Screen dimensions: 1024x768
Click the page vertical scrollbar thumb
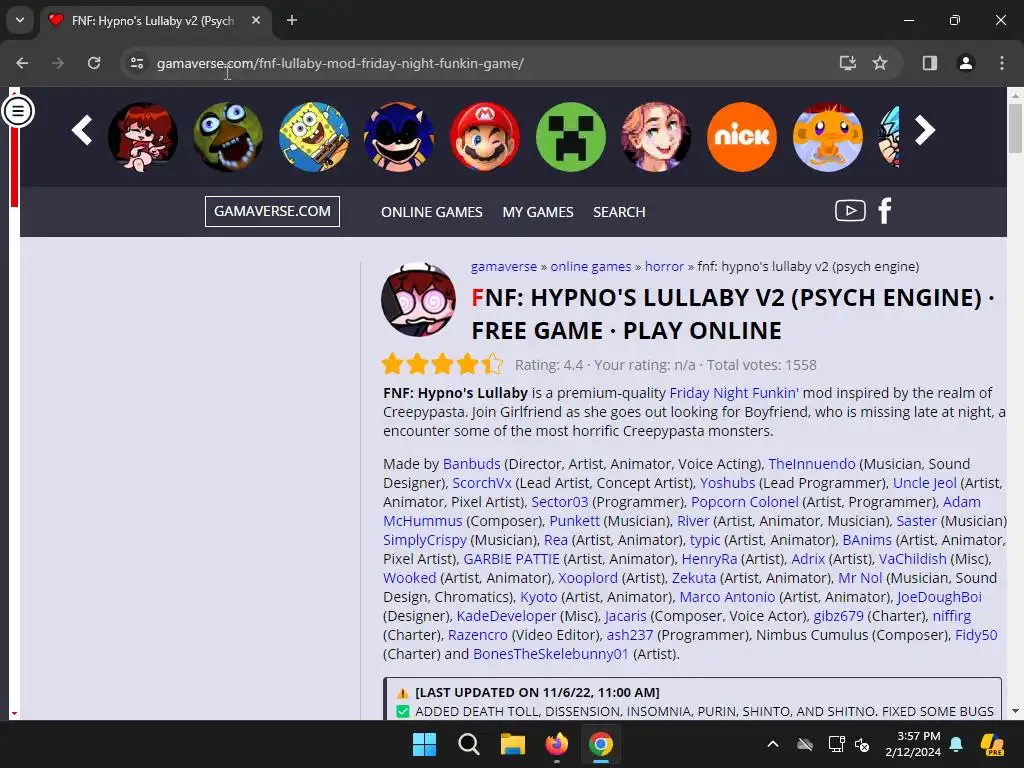(1015, 128)
